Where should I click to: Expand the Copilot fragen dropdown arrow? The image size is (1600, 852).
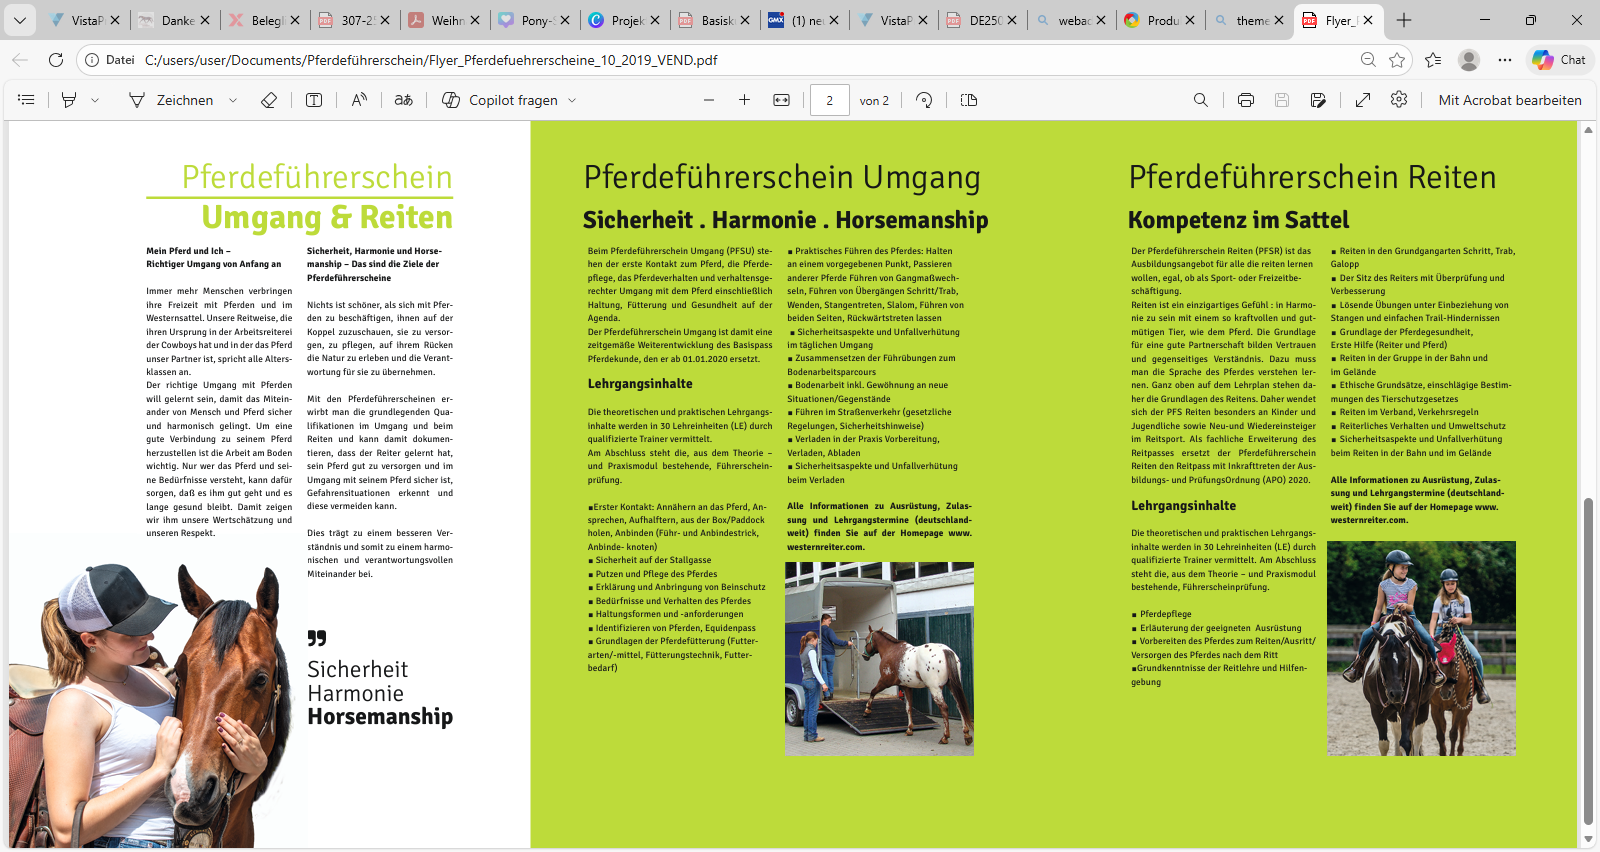(x=572, y=100)
